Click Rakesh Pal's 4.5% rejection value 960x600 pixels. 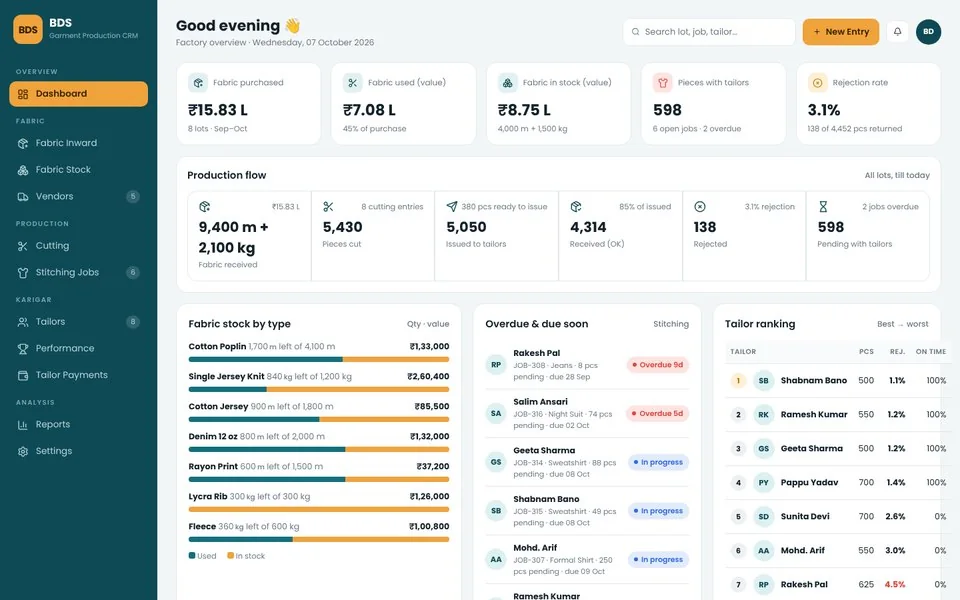894,585
